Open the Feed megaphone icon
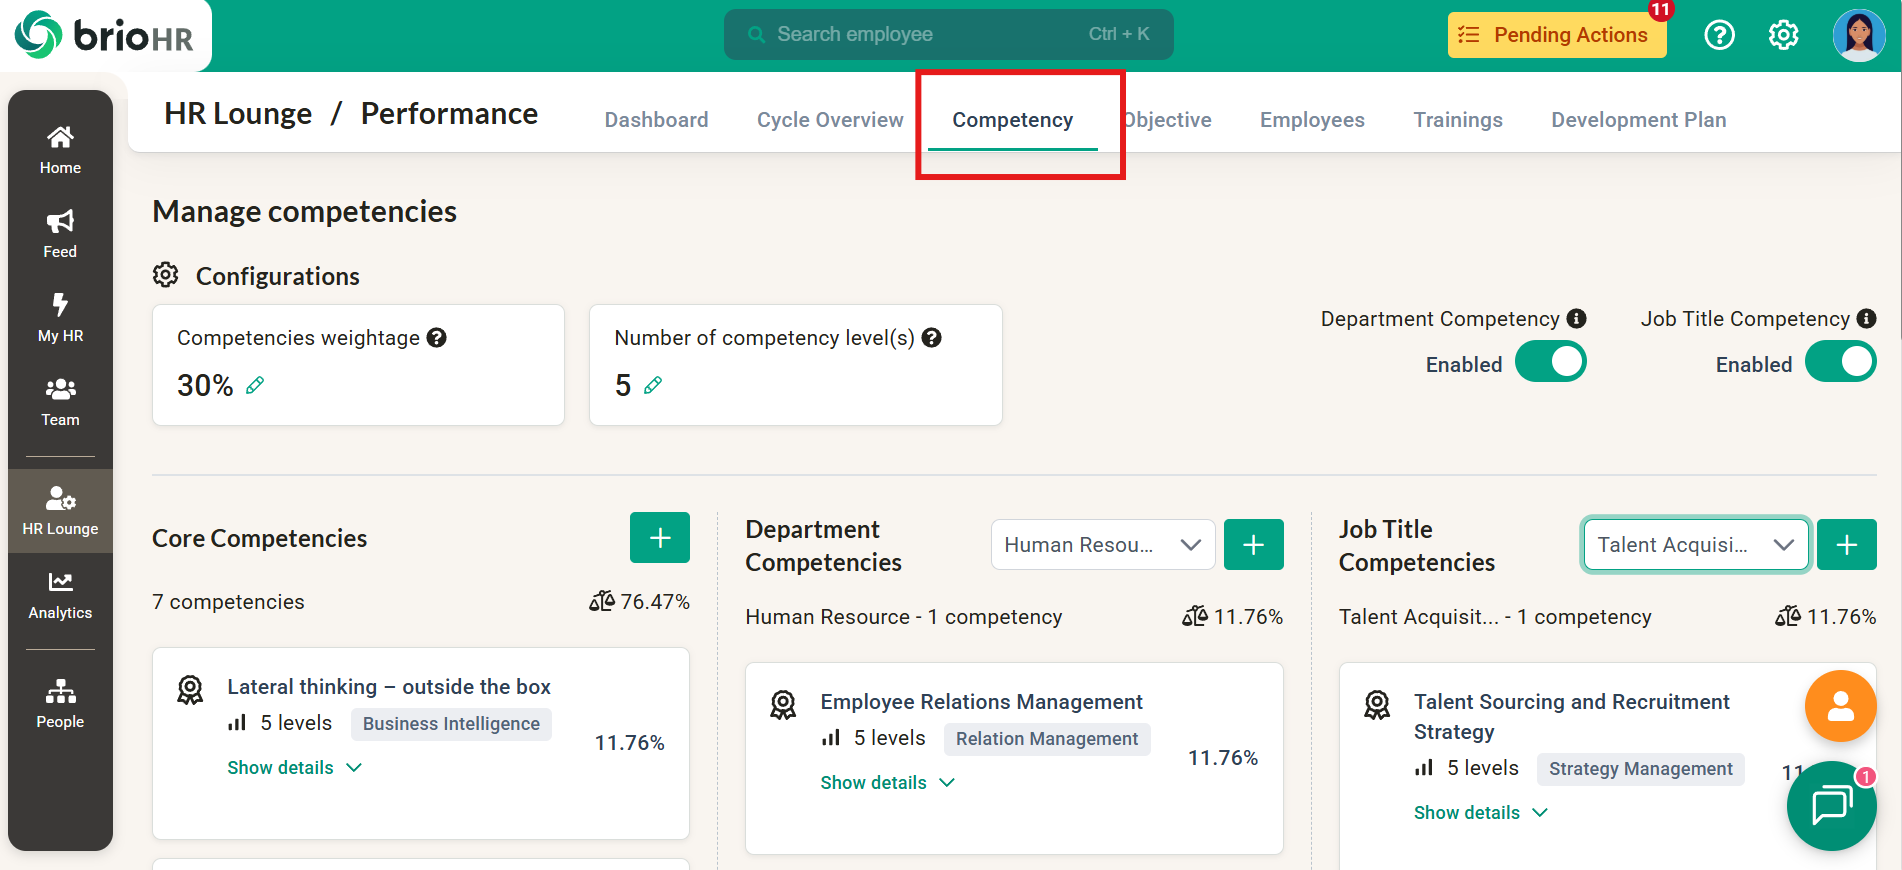1902x870 pixels. point(60,222)
